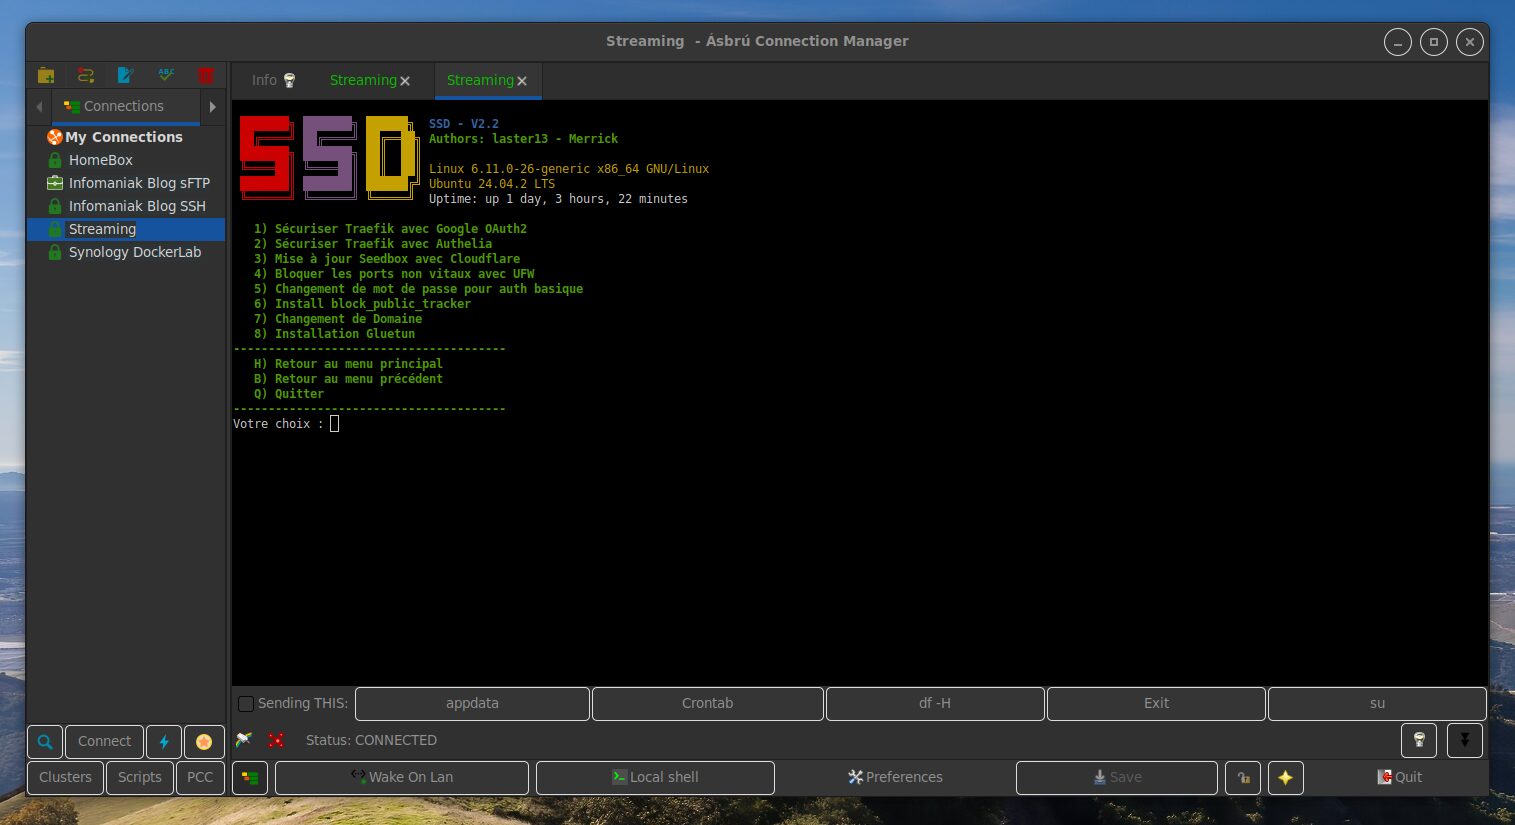Select the active second Streaming tab

pyautogui.click(x=487, y=80)
